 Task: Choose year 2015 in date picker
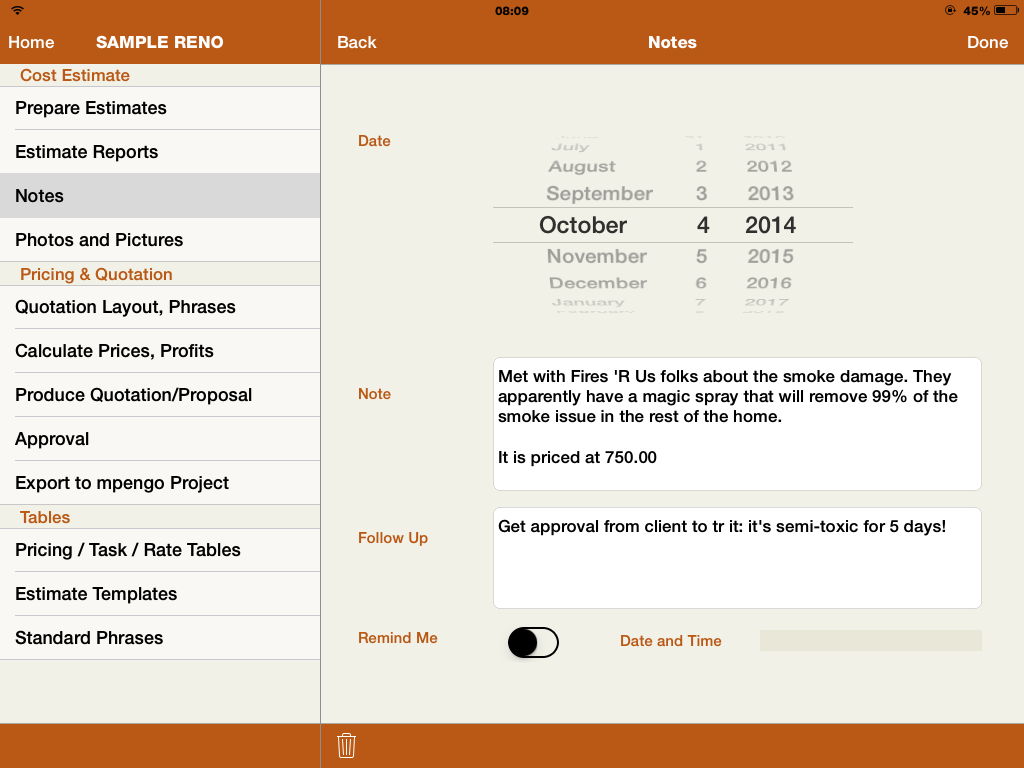tap(770, 256)
